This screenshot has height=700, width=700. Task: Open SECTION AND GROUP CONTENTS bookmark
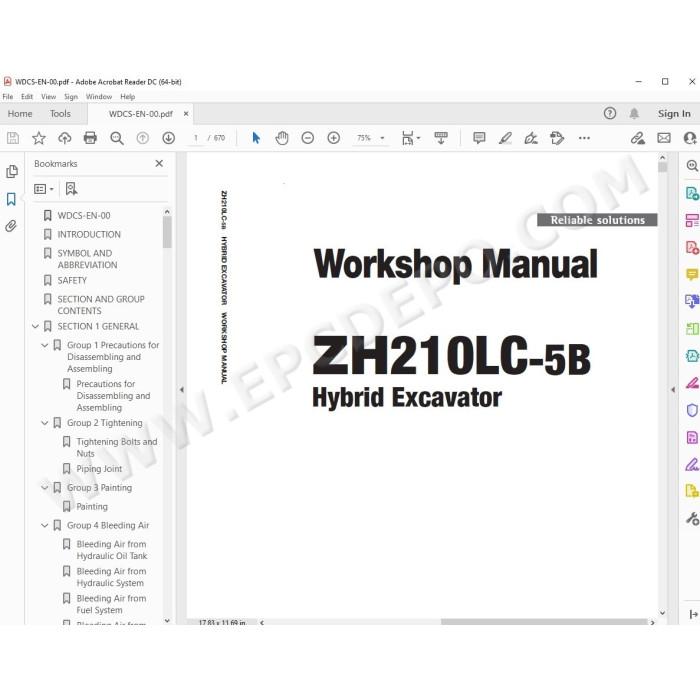coord(101,305)
